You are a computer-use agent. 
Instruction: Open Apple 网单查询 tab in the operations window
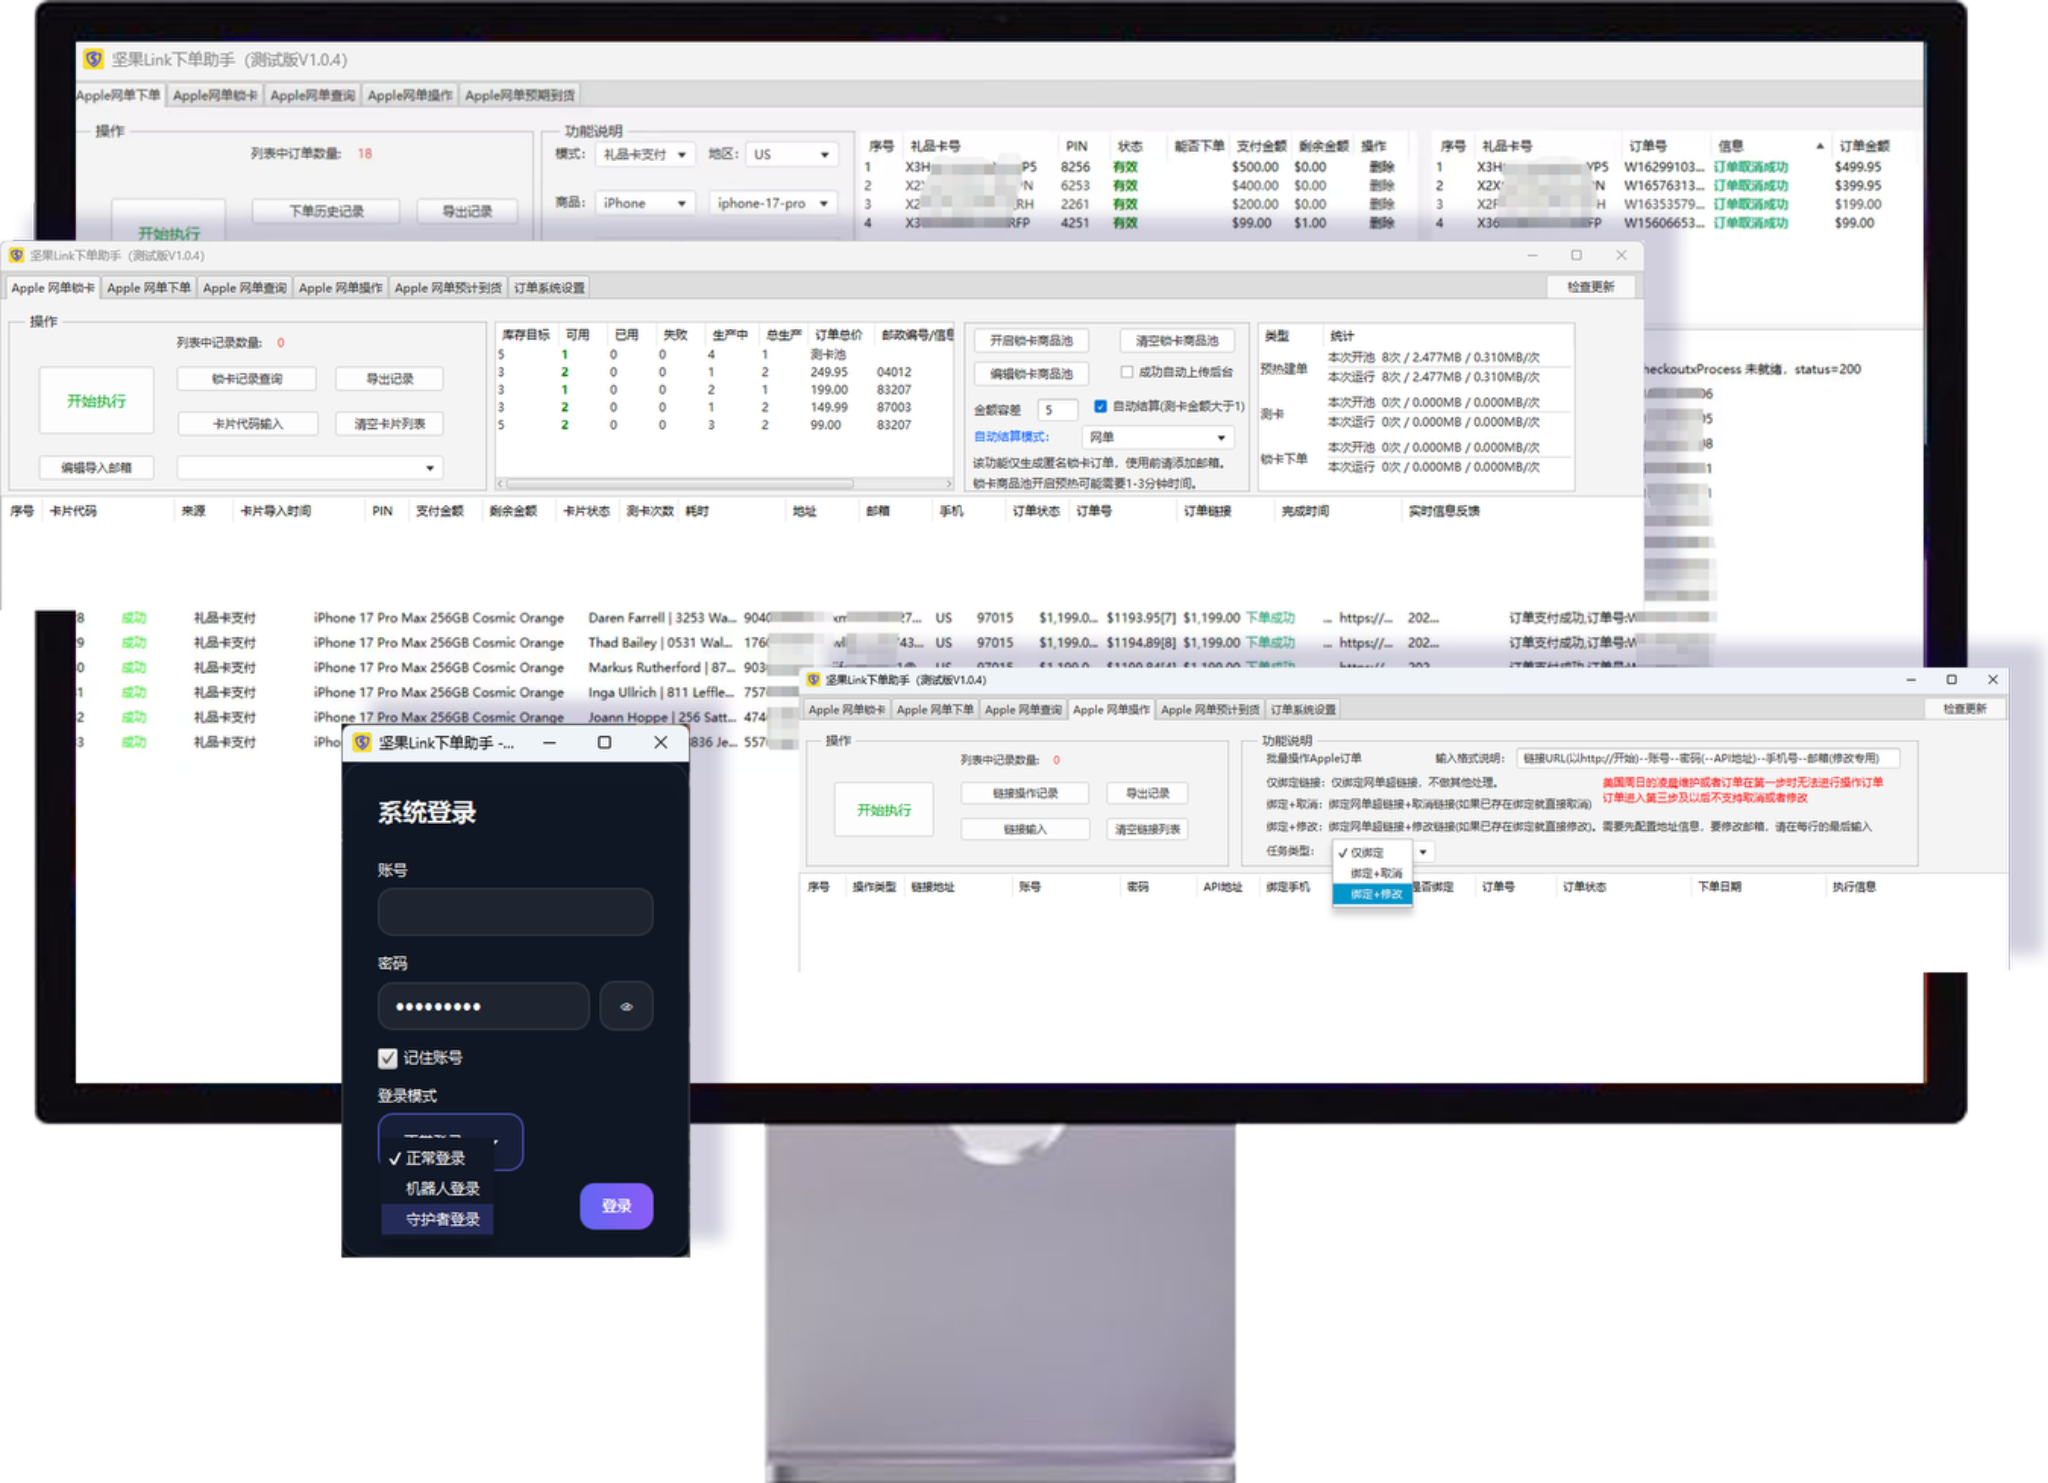[x=1023, y=710]
